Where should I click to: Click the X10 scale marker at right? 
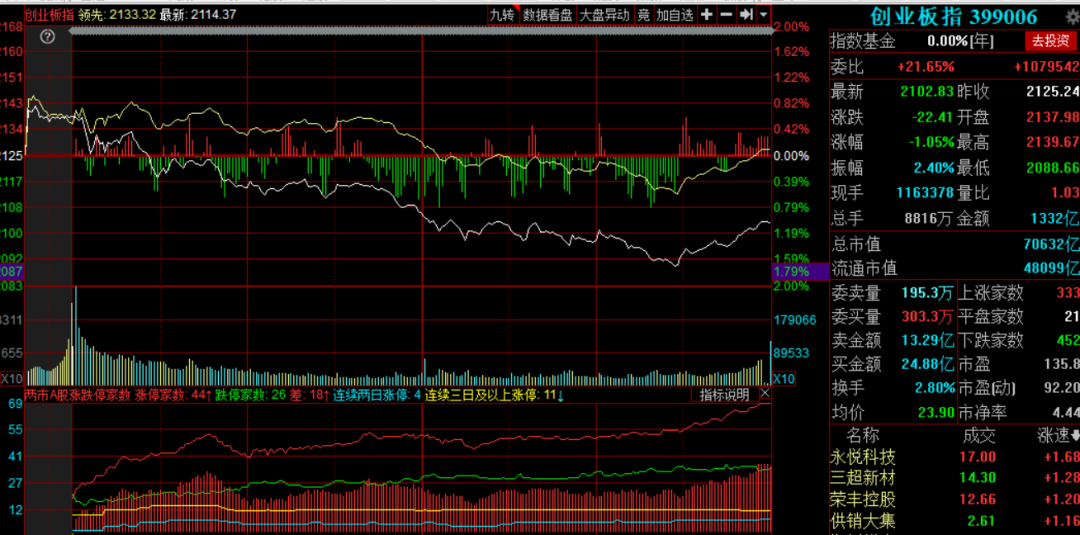(783, 379)
